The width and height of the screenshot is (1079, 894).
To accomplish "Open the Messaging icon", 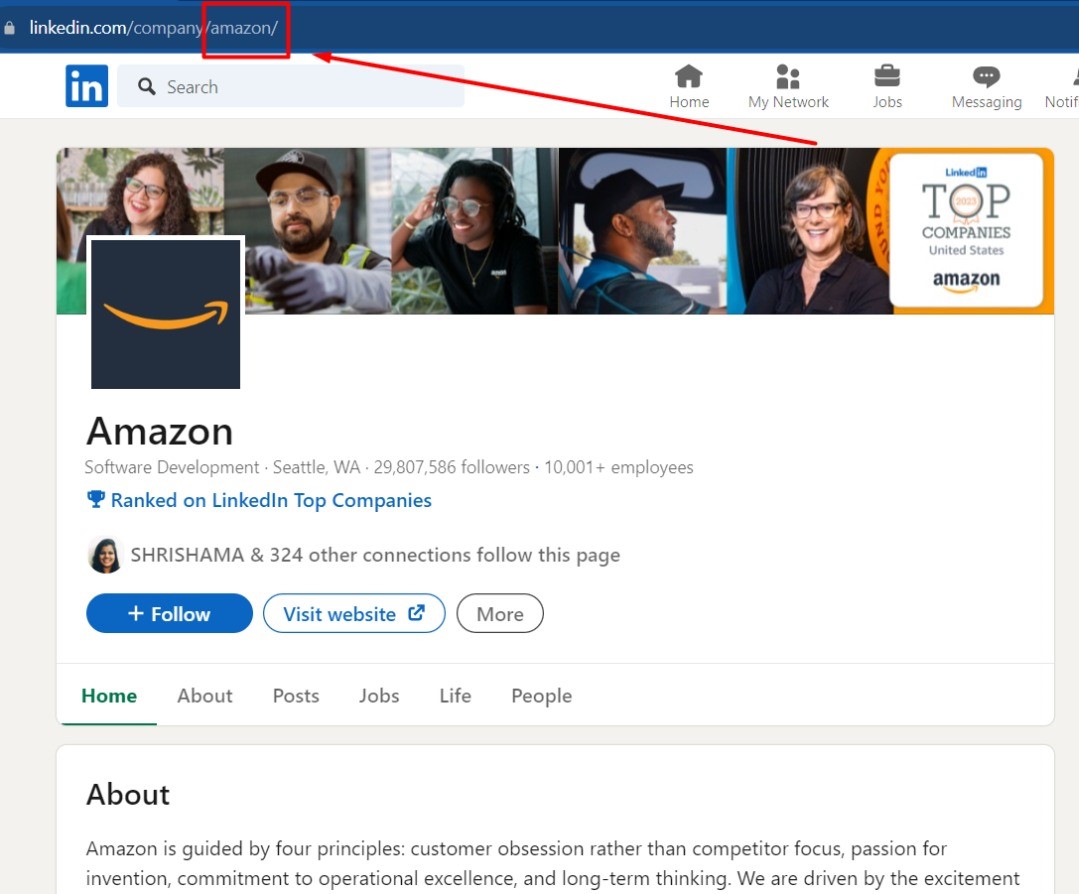I will (986, 77).
